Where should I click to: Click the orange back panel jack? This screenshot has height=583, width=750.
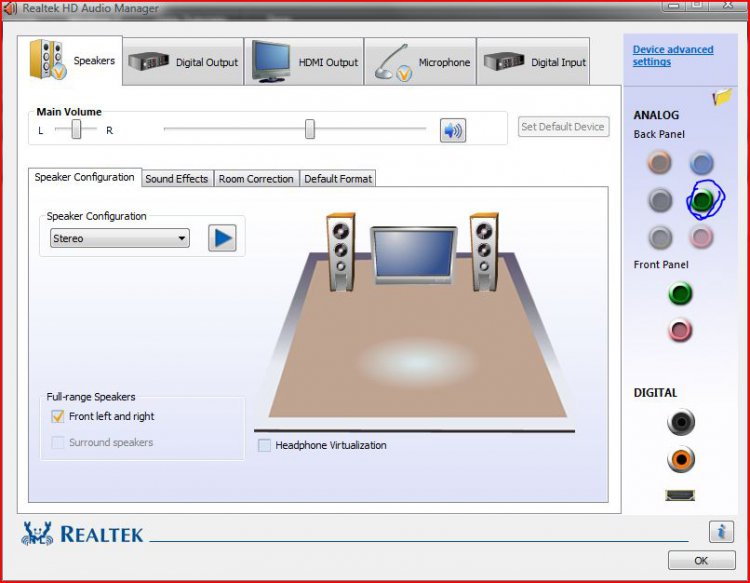660,162
